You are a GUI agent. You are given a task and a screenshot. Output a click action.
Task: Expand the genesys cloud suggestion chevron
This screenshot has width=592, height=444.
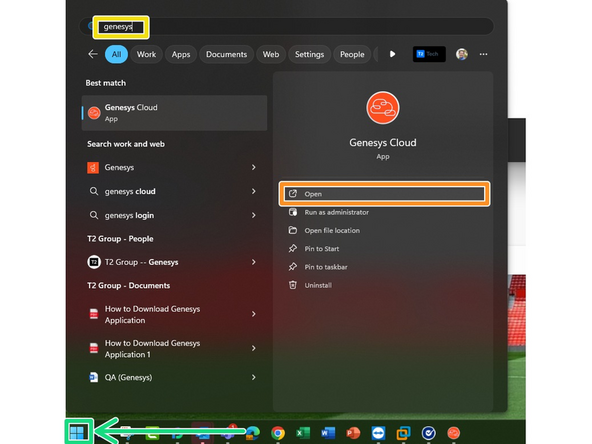click(254, 191)
